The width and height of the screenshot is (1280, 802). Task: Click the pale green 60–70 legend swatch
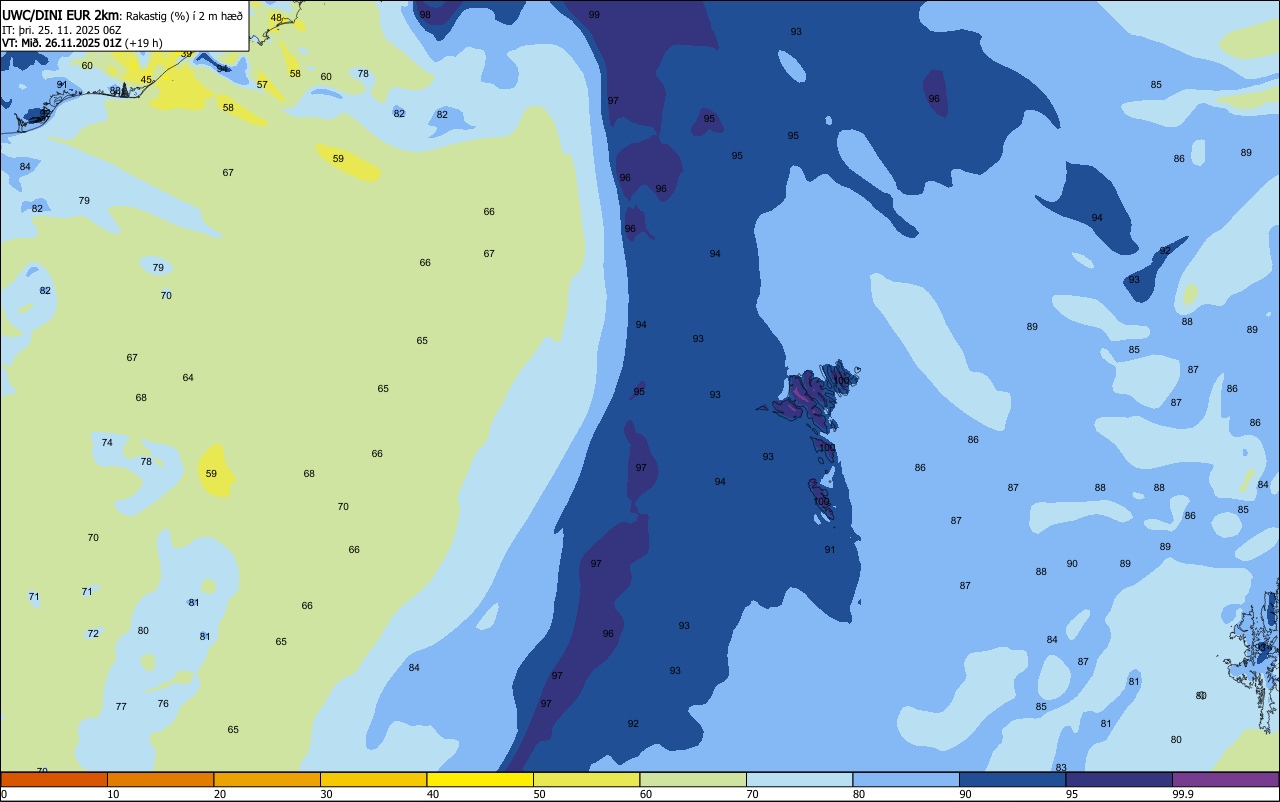point(693,779)
